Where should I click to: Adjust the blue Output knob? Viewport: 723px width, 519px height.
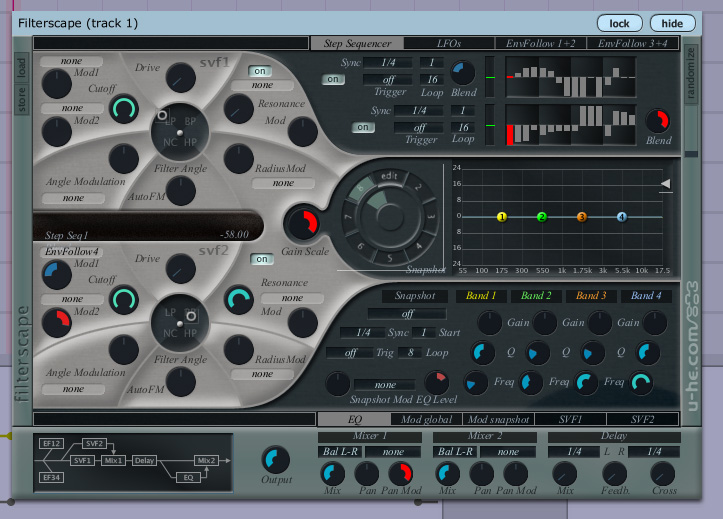(276, 460)
